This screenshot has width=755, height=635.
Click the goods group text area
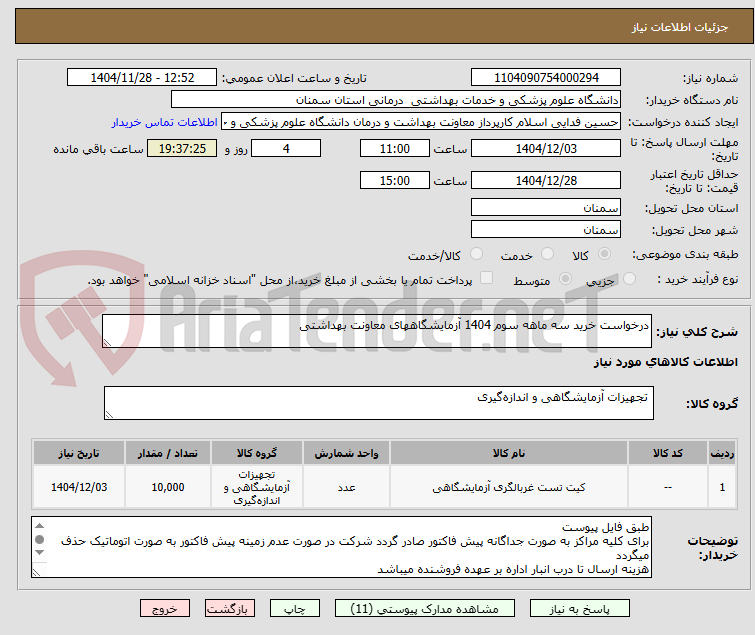(379, 403)
